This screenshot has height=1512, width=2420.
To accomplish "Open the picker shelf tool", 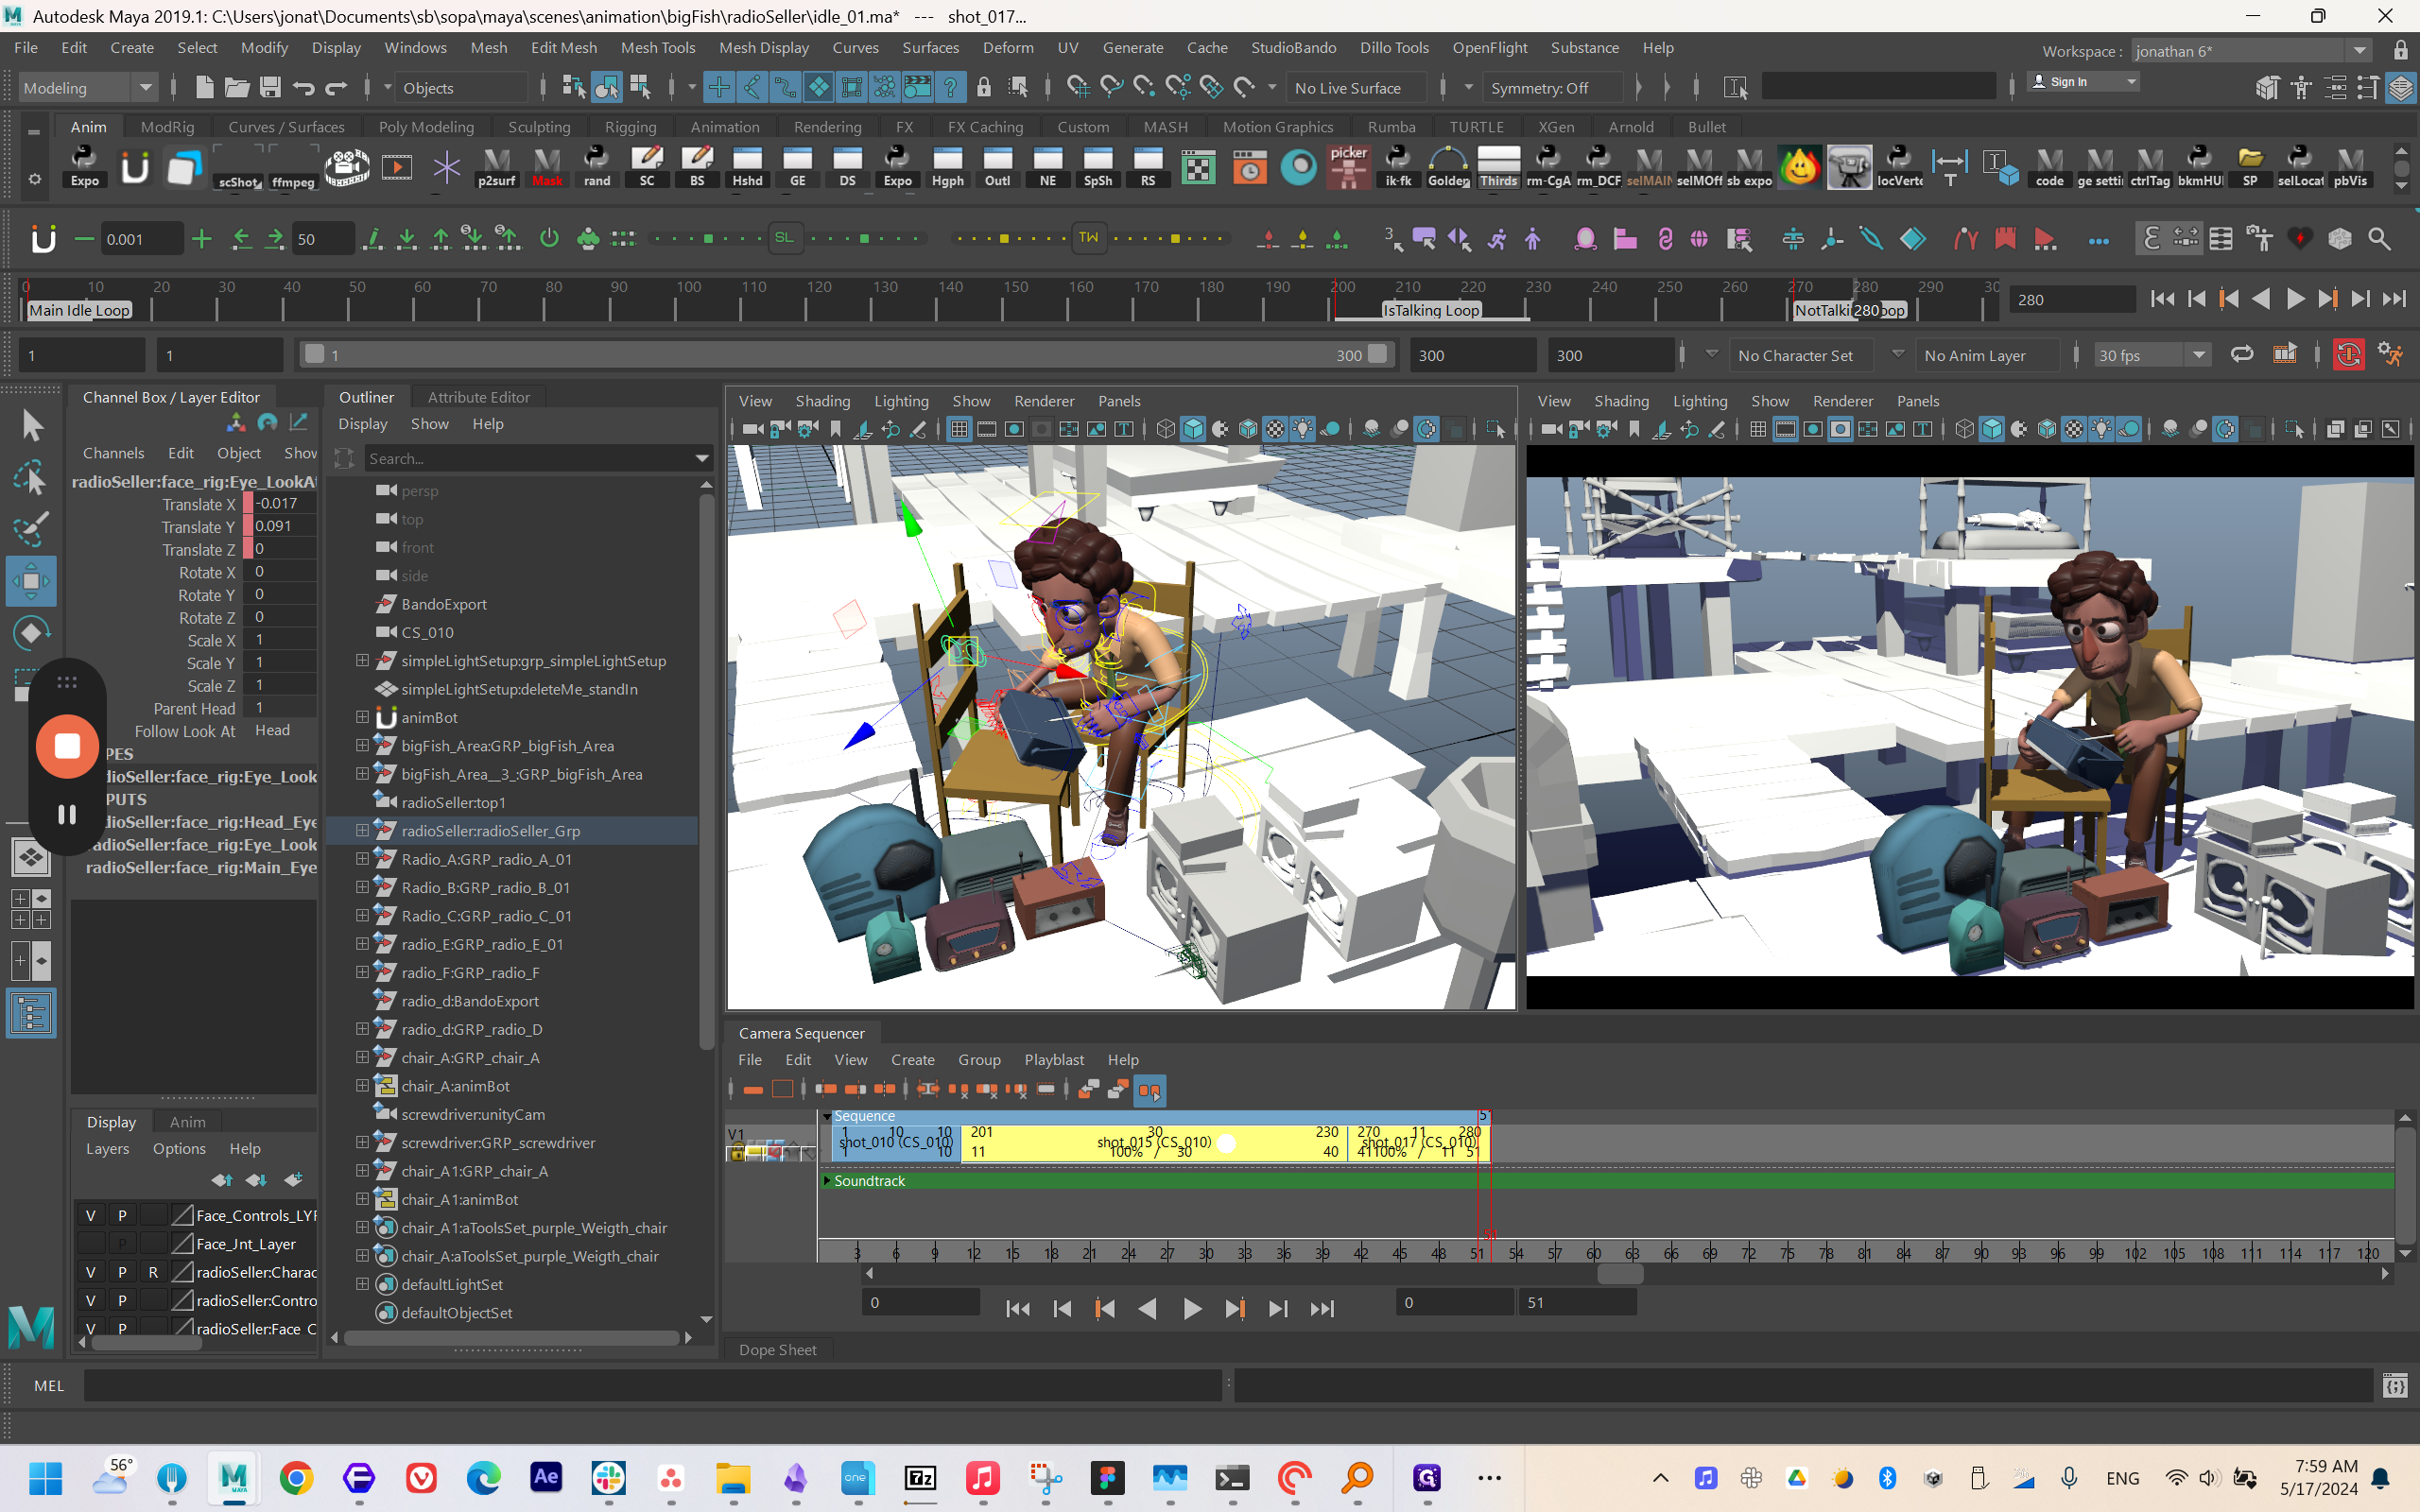I will (x=1348, y=167).
